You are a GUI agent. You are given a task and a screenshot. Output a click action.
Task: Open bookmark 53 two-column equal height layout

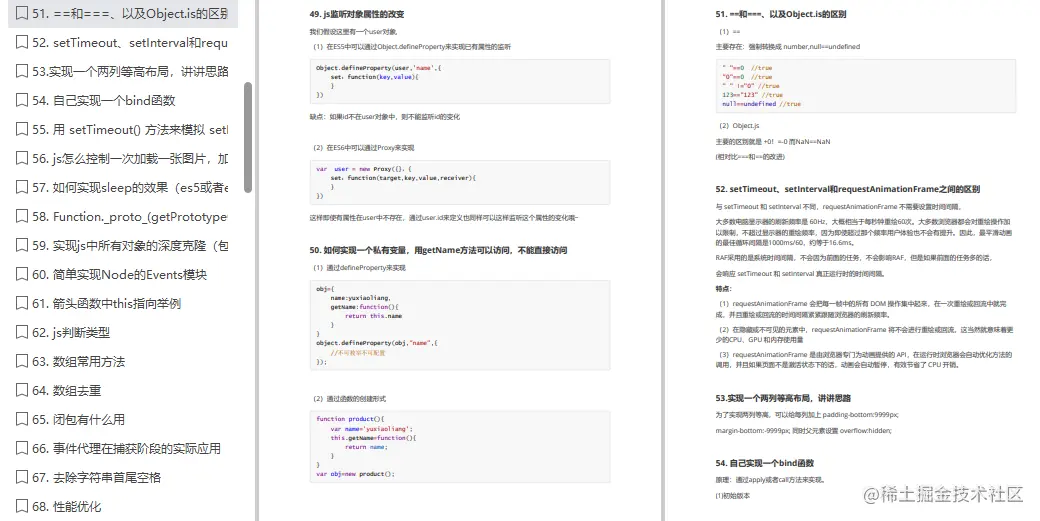pyautogui.click(x=130, y=72)
